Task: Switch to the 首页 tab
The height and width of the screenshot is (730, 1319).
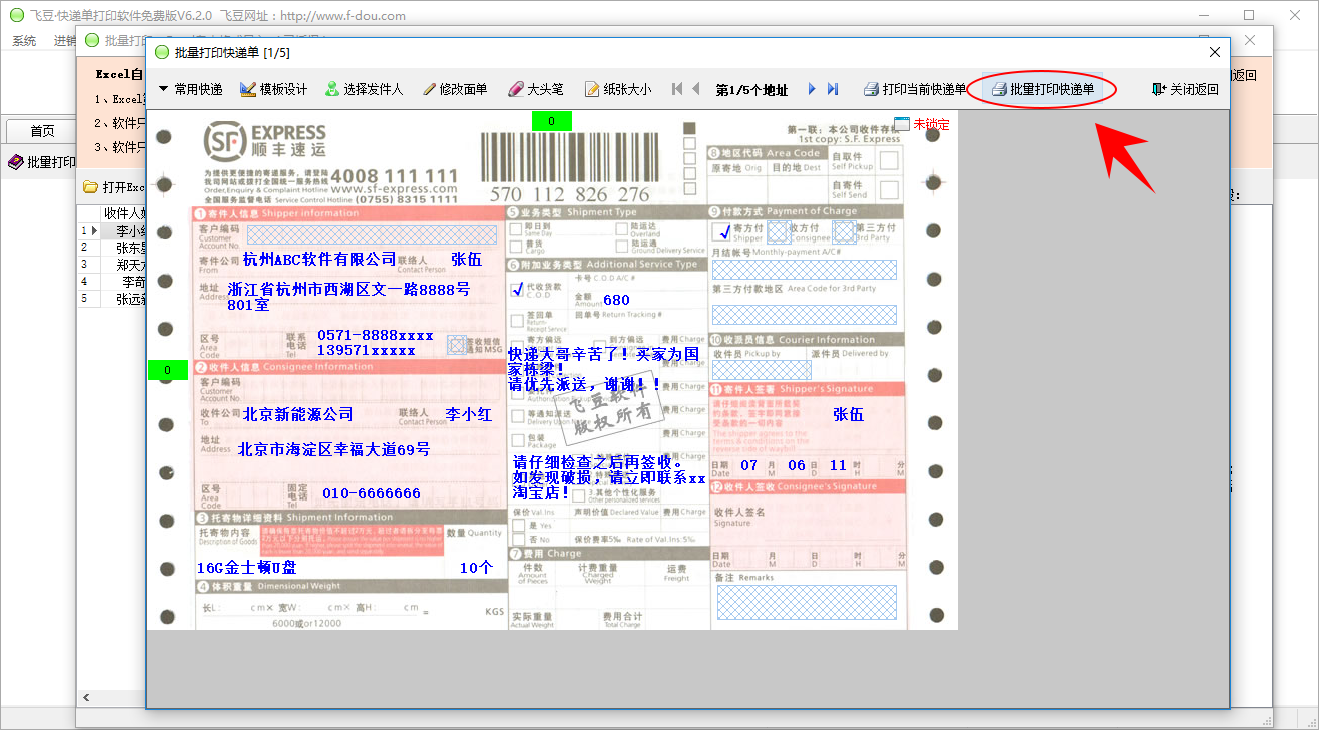Action: coord(42,131)
